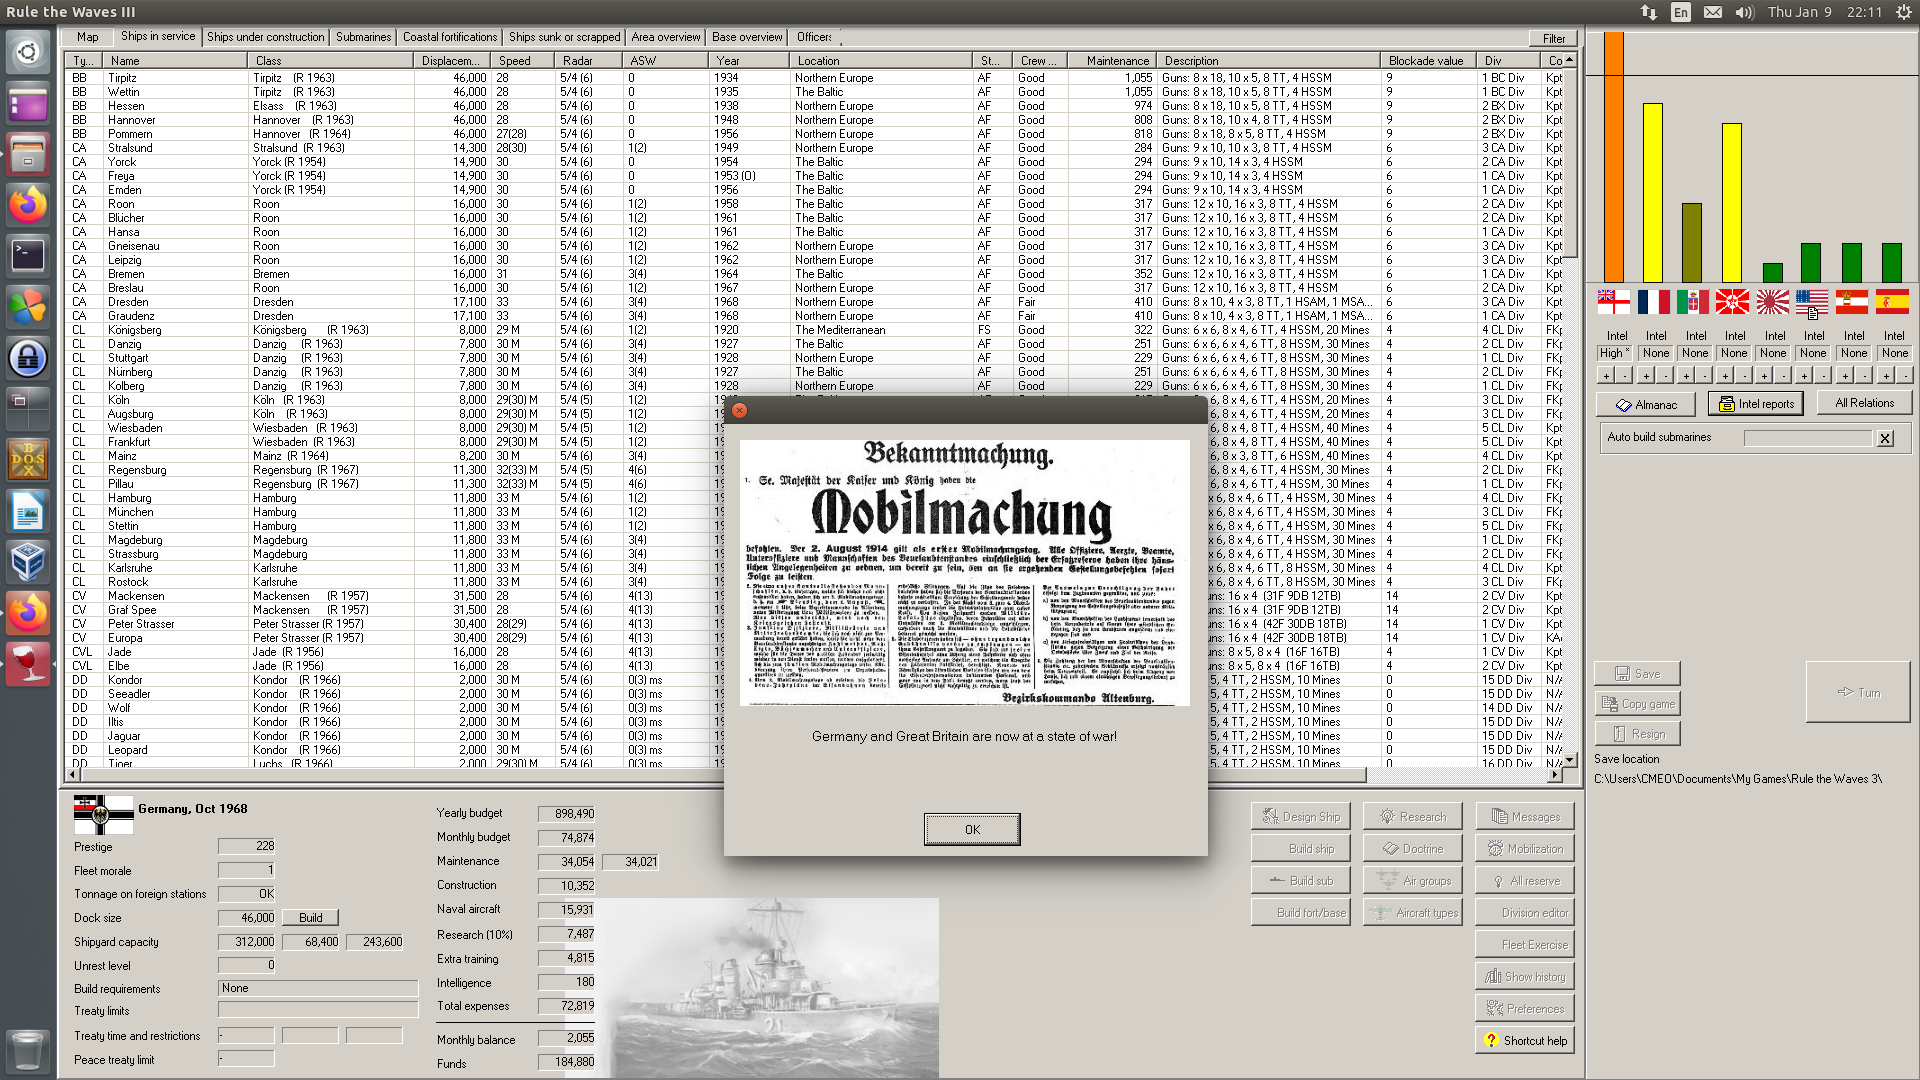The image size is (1920, 1080).
Task: Click the Mobilization button
Action: 1525,849
